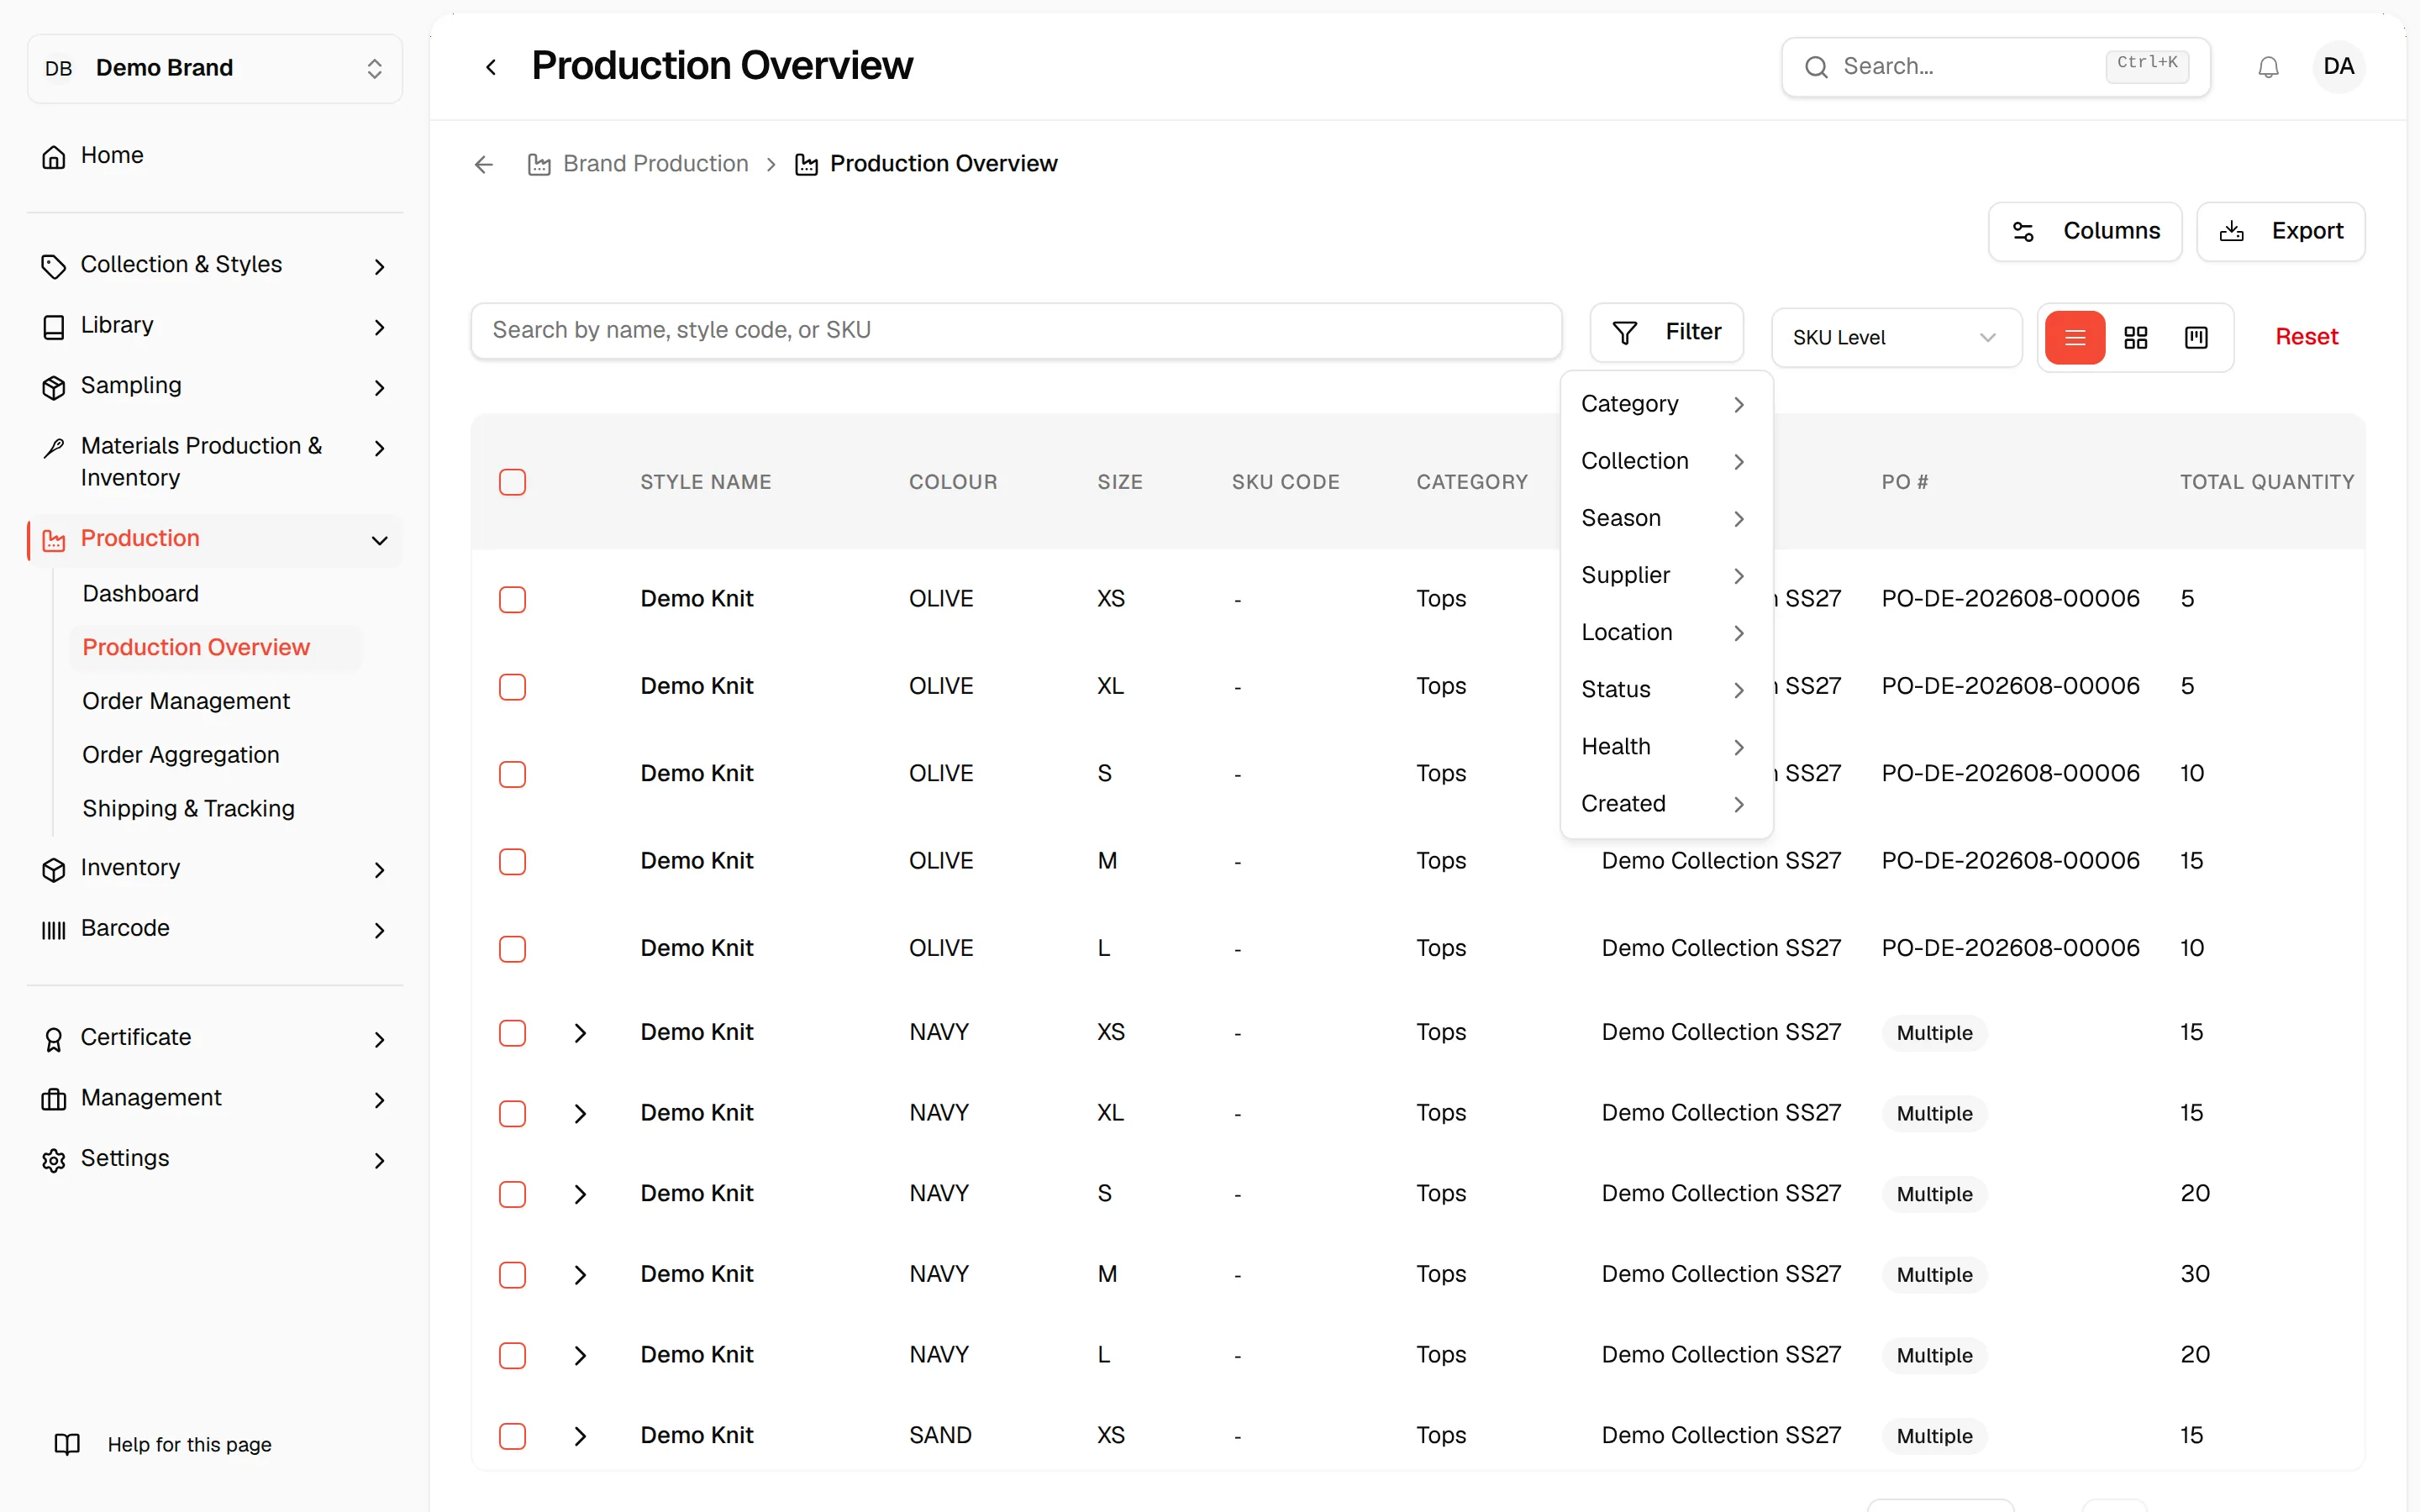2420x1512 pixels.
Task: Click the Sampling box icon
Action: (x=54, y=387)
